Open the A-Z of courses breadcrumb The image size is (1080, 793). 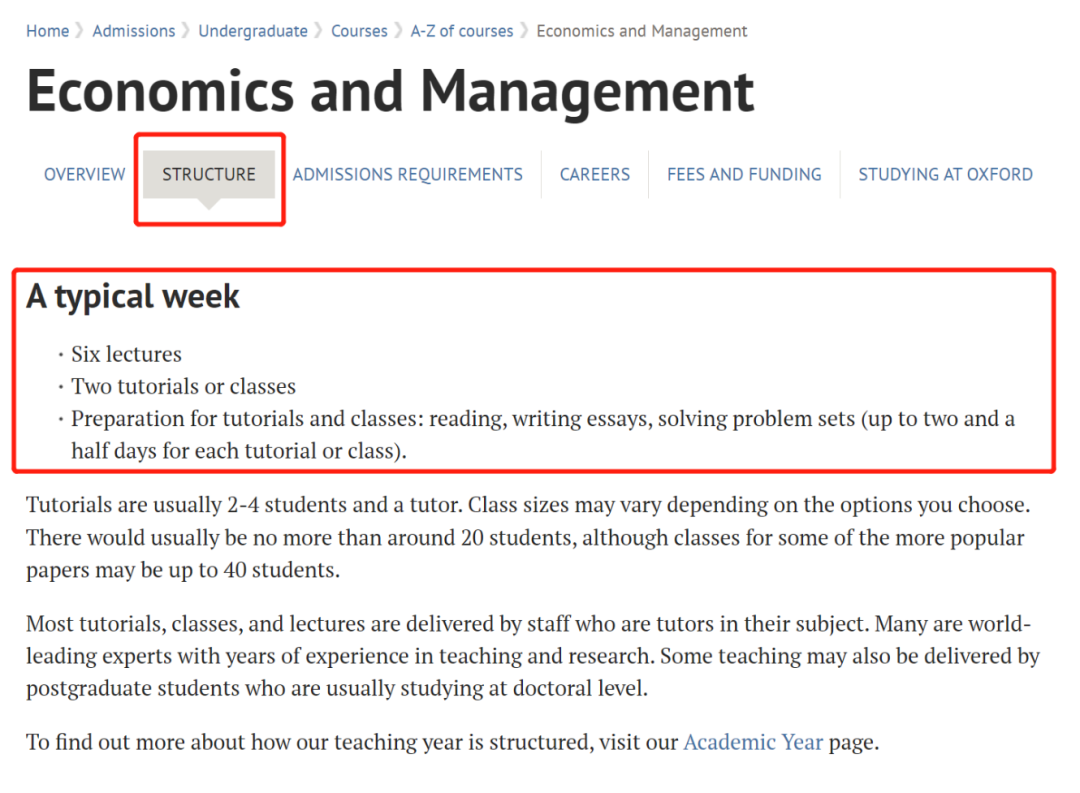pyautogui.click(x=461, y=31)
